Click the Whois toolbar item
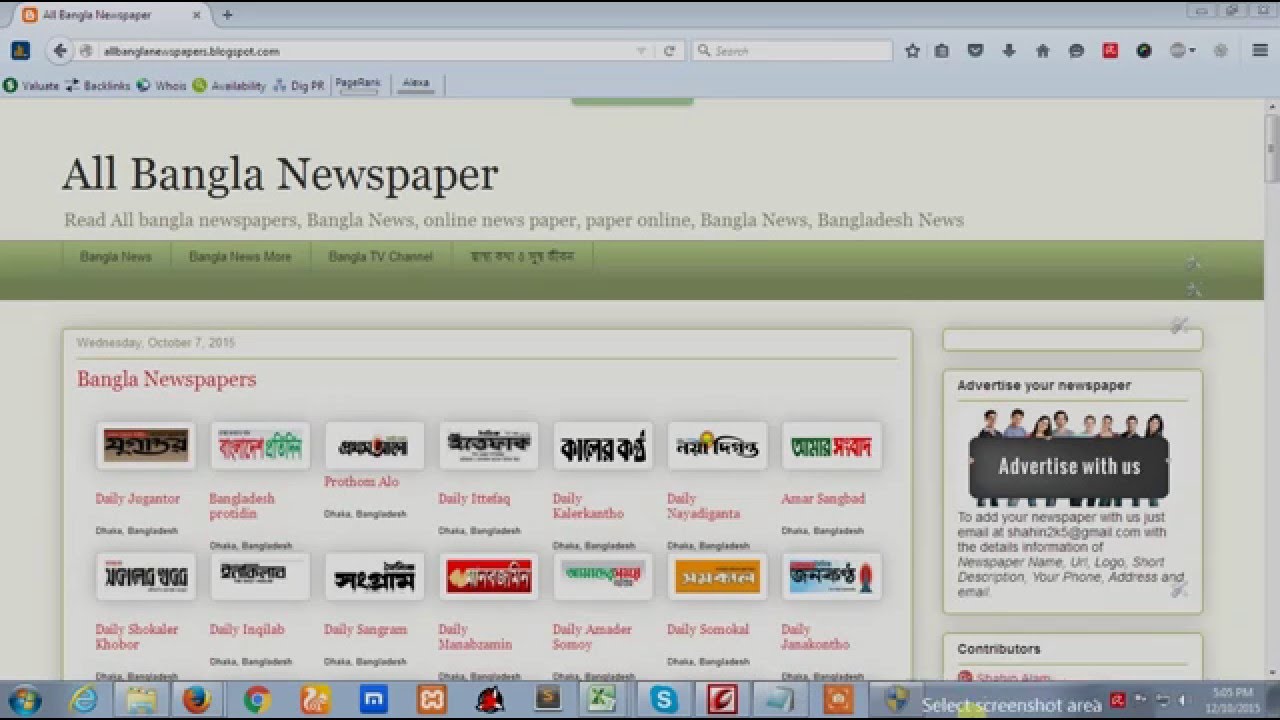This screenshot has height=720, width=1280. tap(162, 86)
